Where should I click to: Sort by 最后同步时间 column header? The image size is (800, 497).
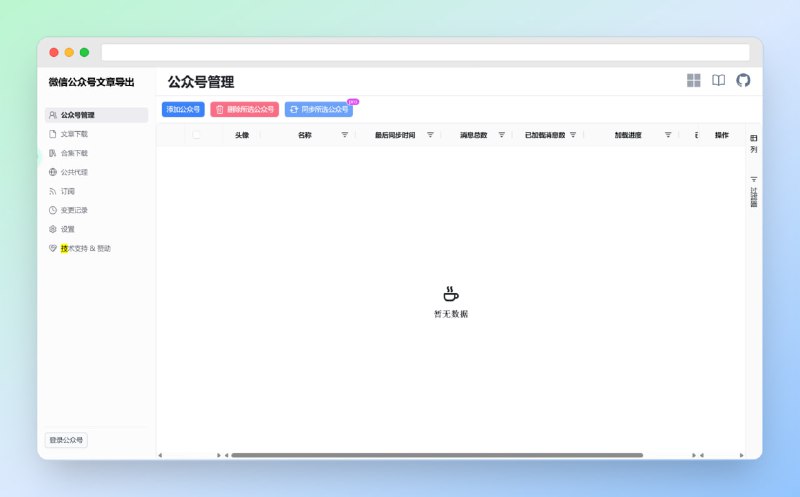click(x=395, y=135)
